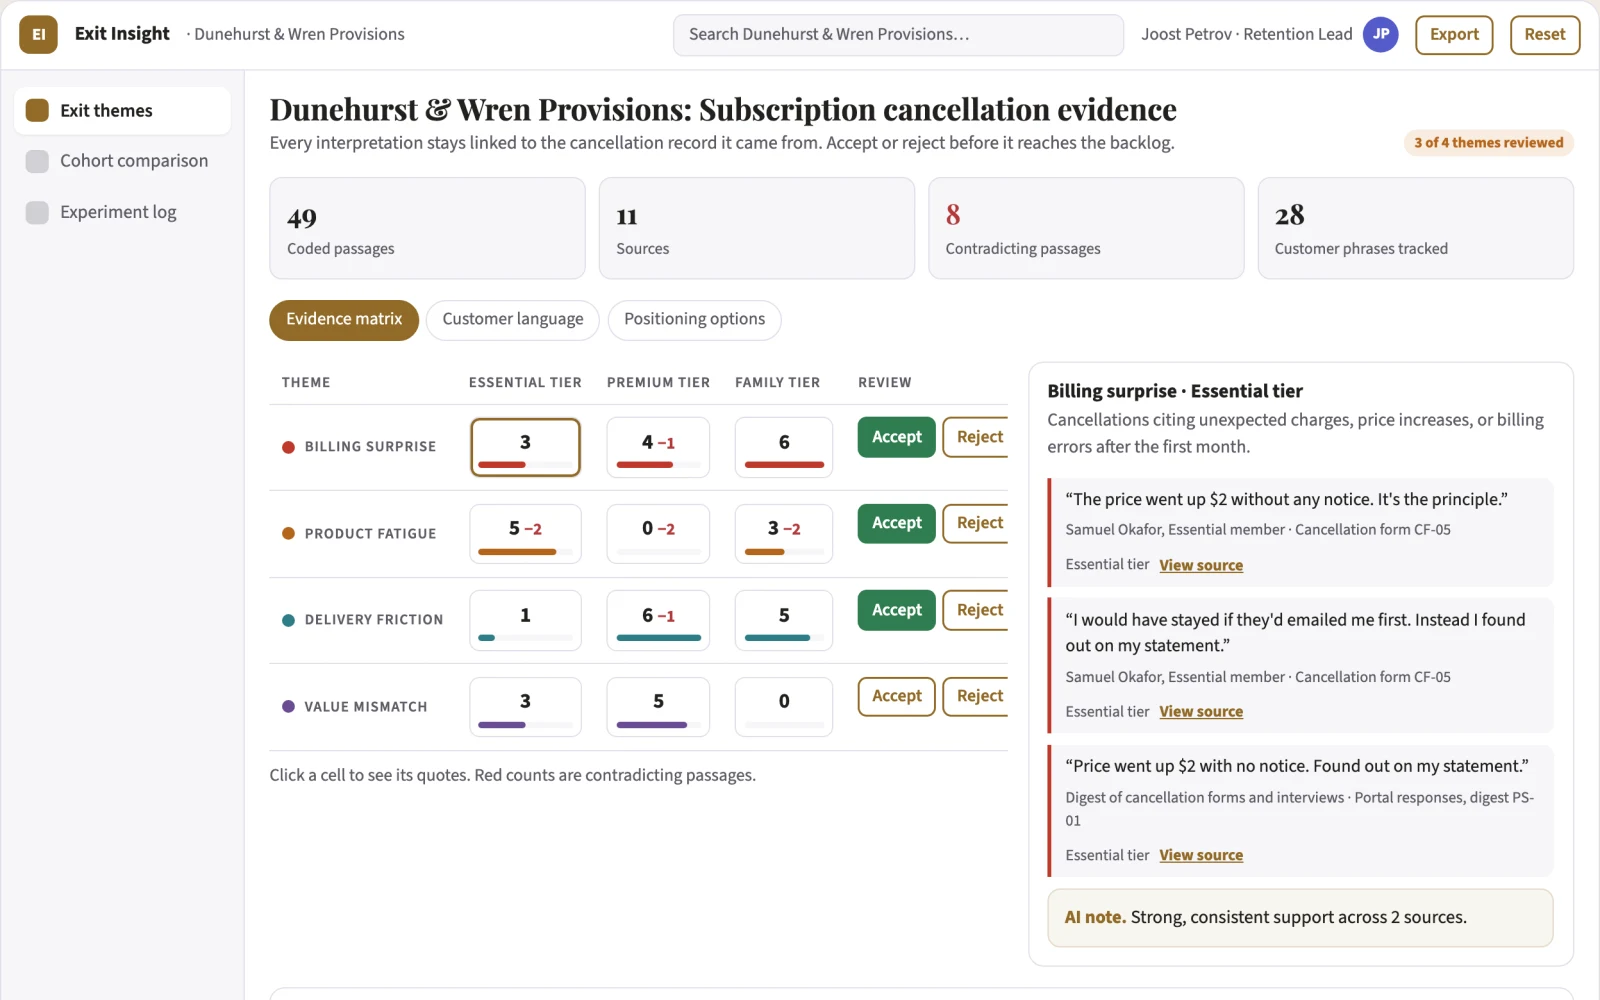This screenshot has width=1600, height=1000.
Task: Select Value mismatch Essential tier cell
Action: coord(525,707)
